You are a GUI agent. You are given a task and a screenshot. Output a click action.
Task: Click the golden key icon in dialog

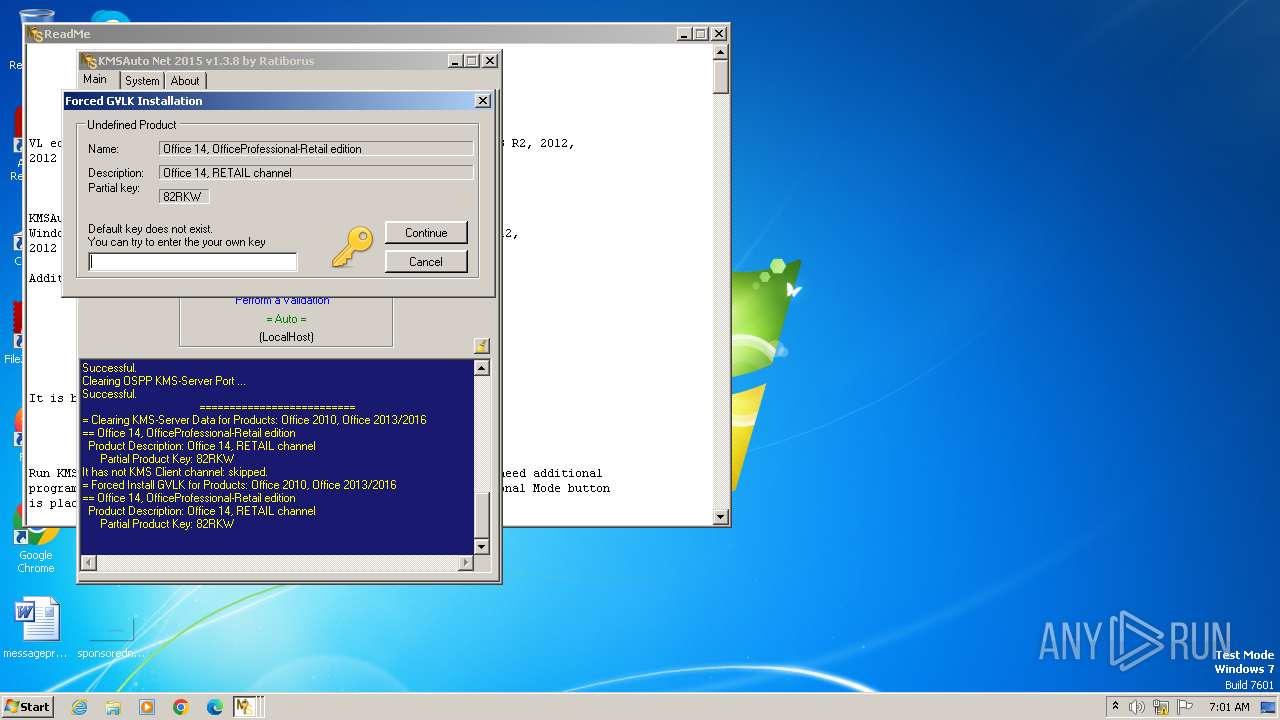352,247
